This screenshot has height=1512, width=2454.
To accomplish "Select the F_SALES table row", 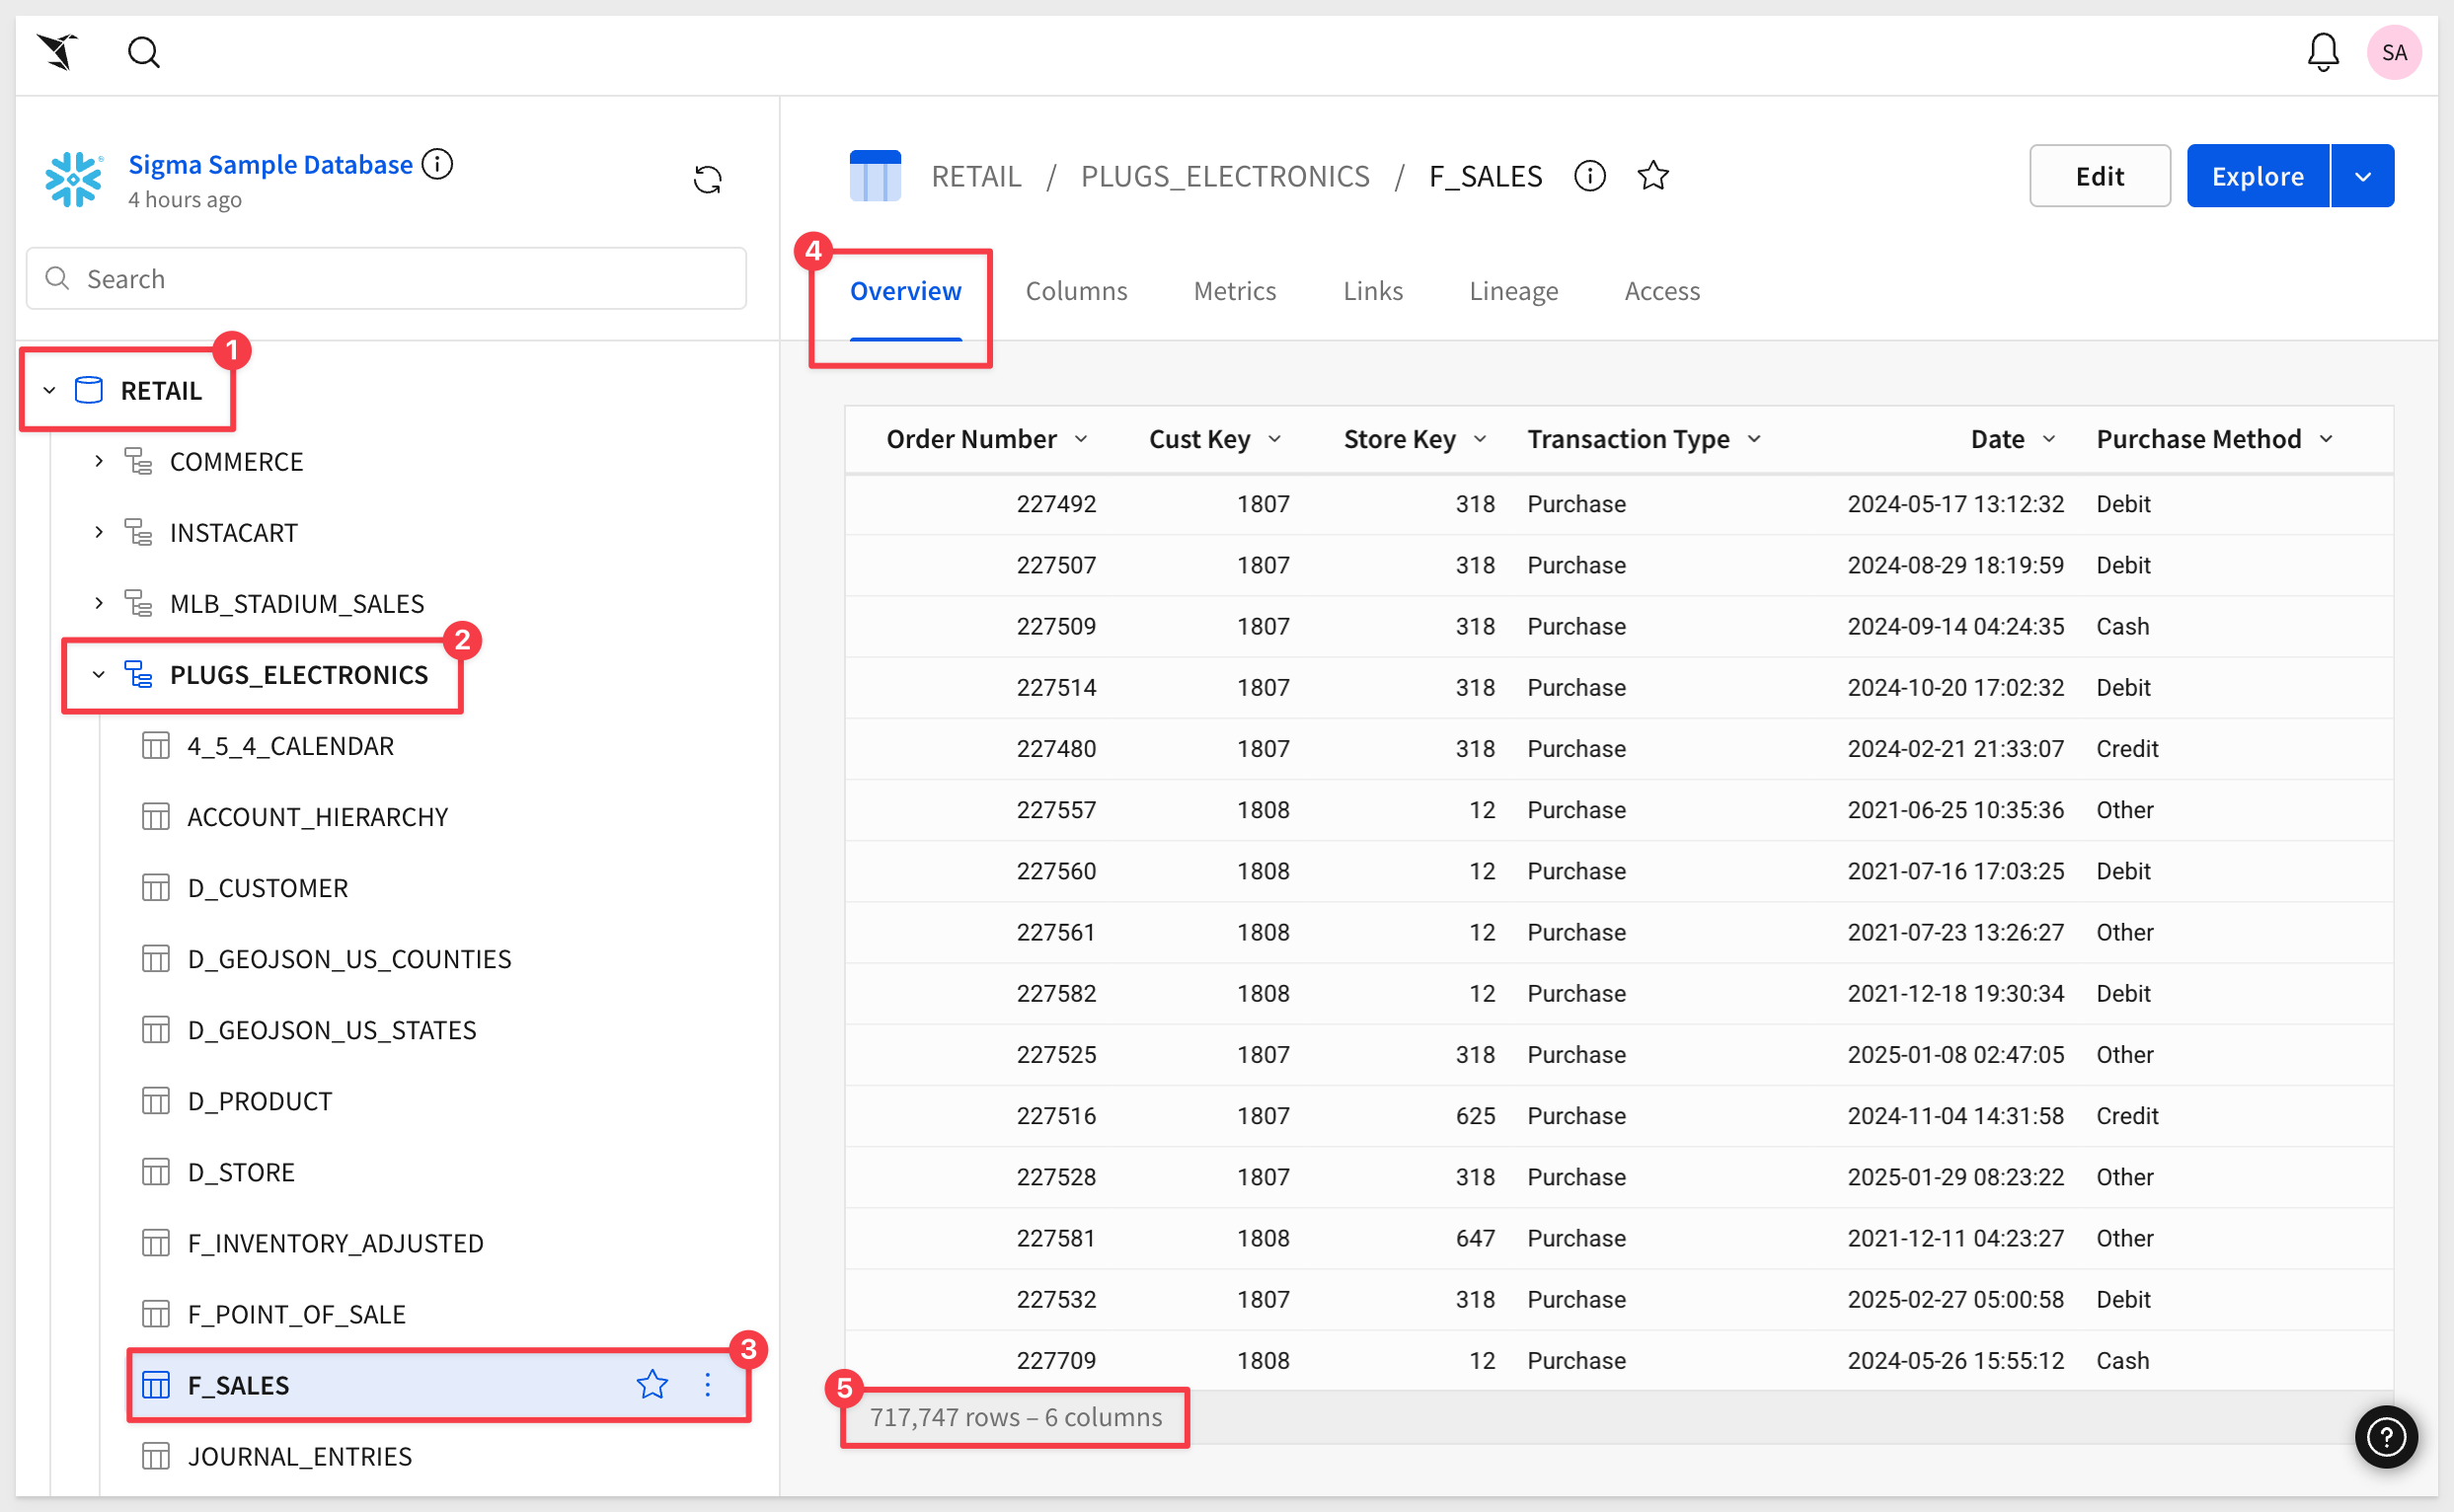I will 439,1384.
